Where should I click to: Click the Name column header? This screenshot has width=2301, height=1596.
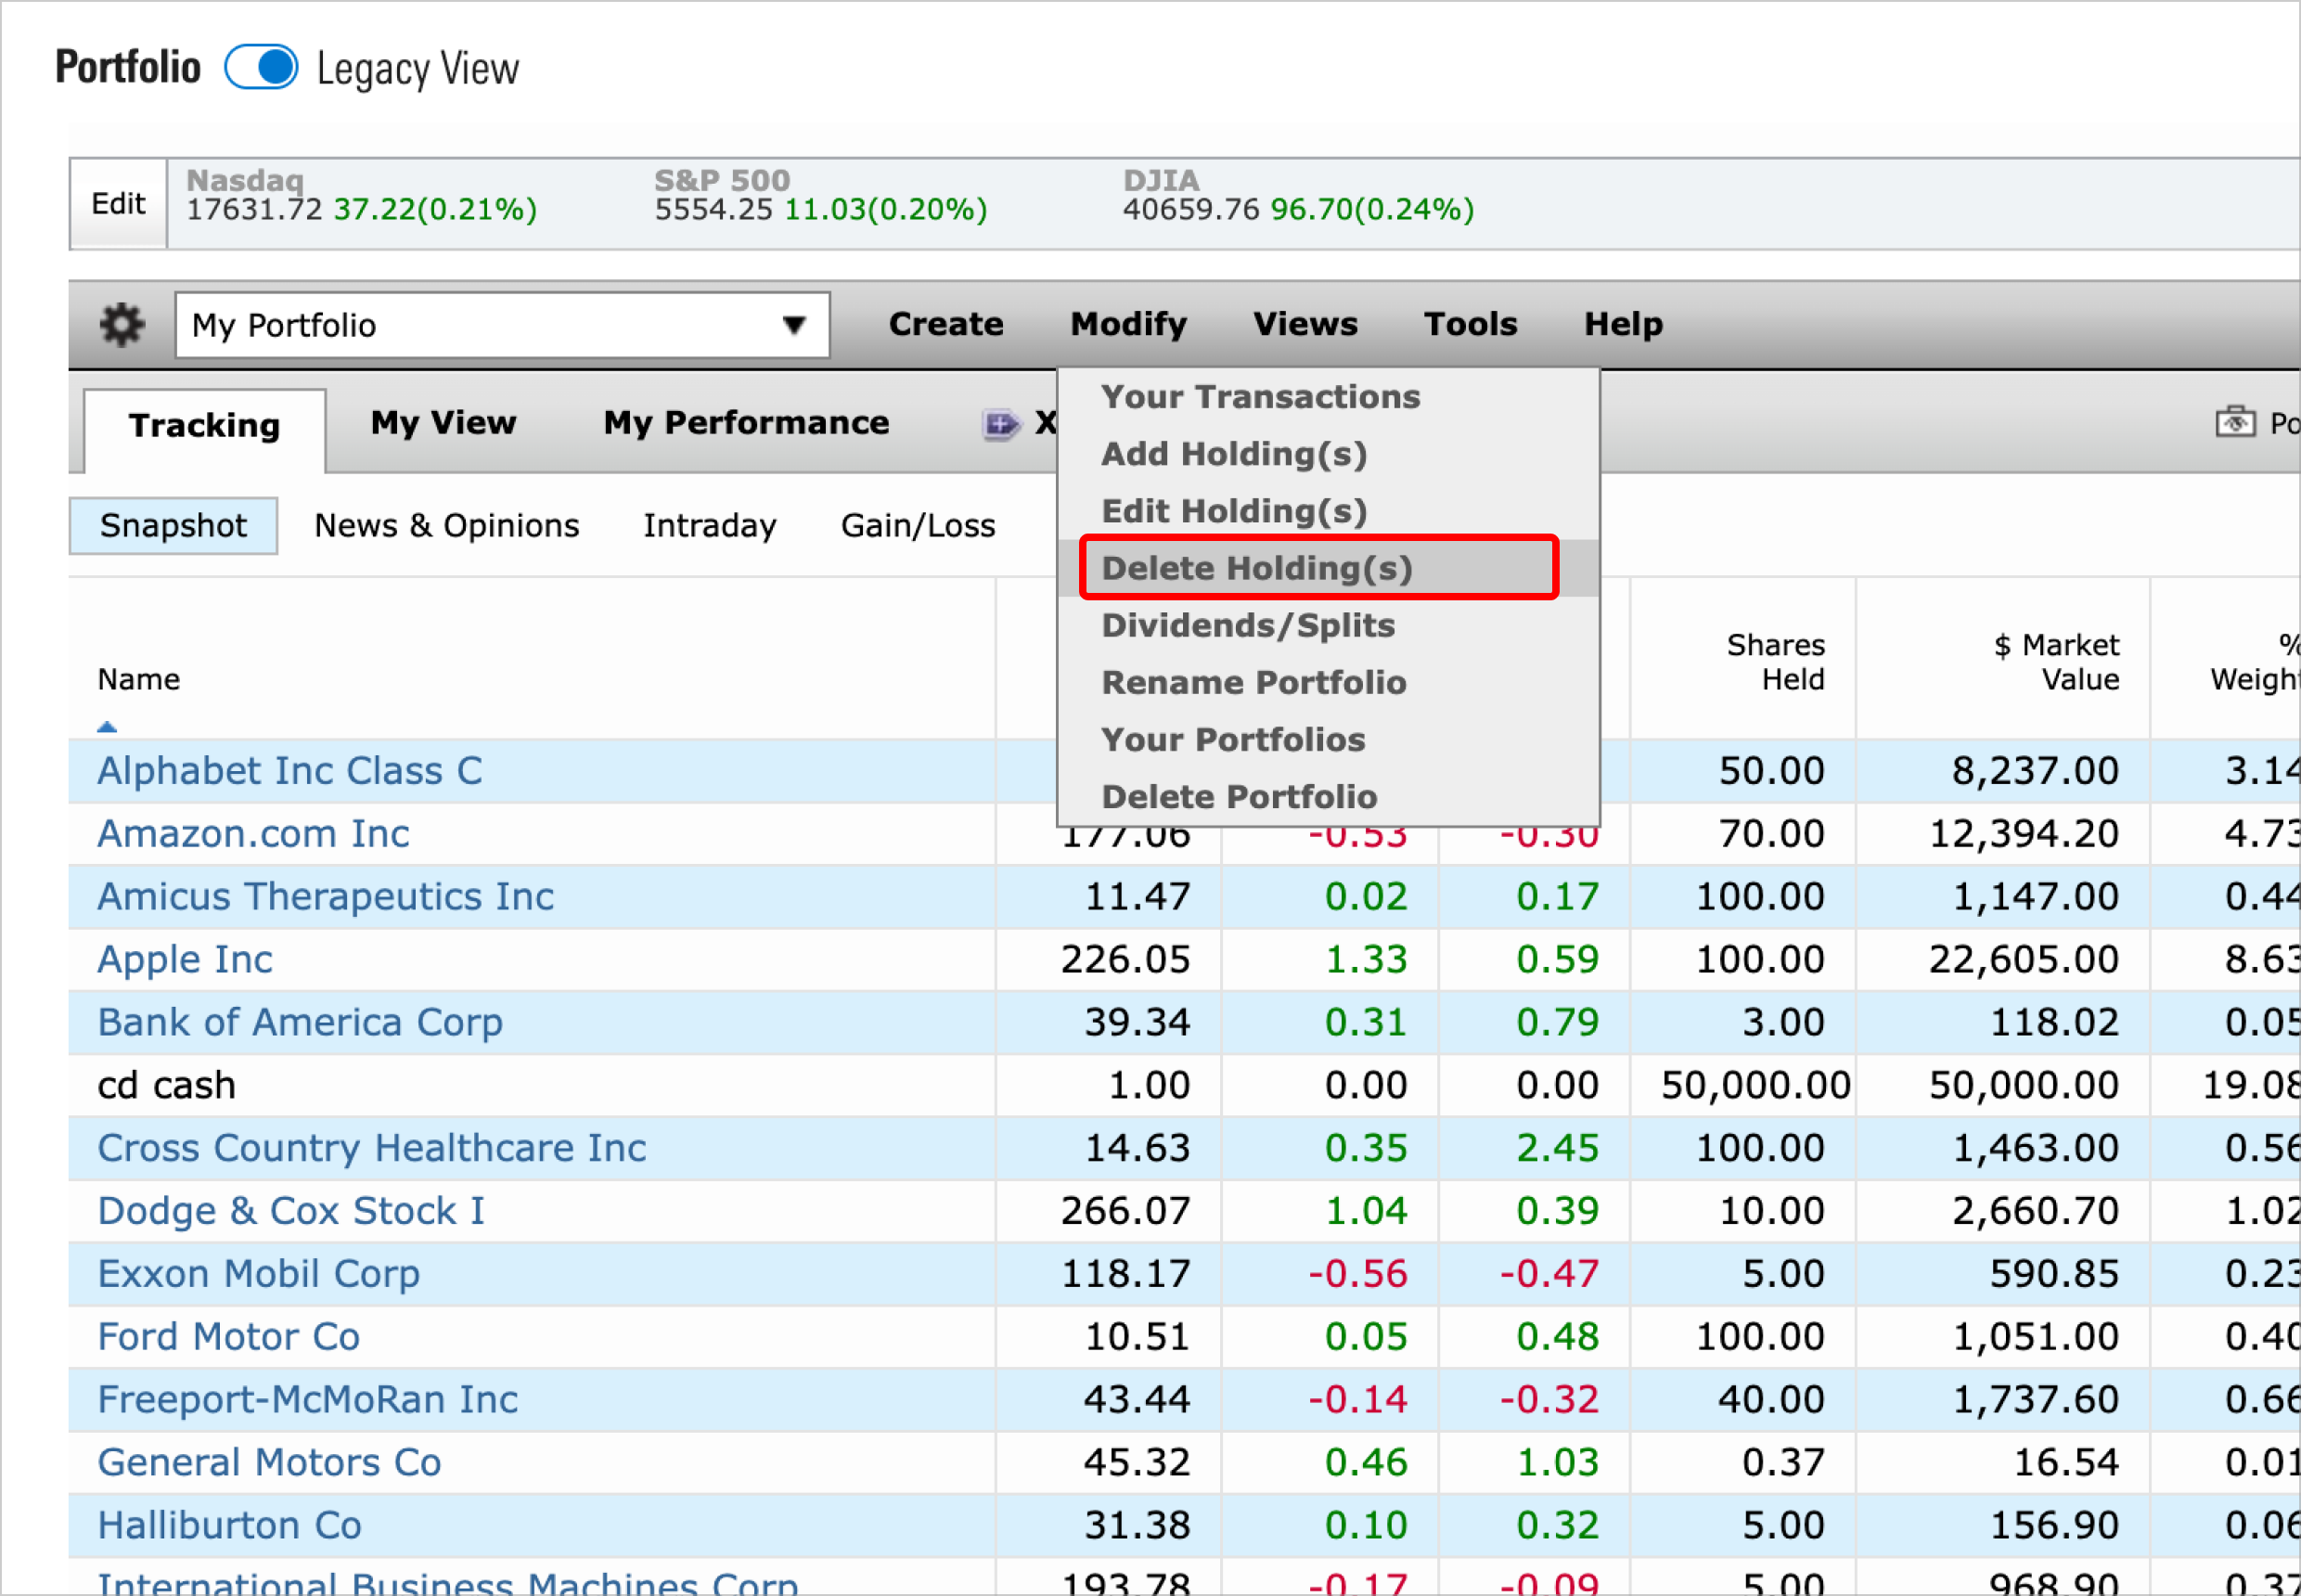(138, 680)
